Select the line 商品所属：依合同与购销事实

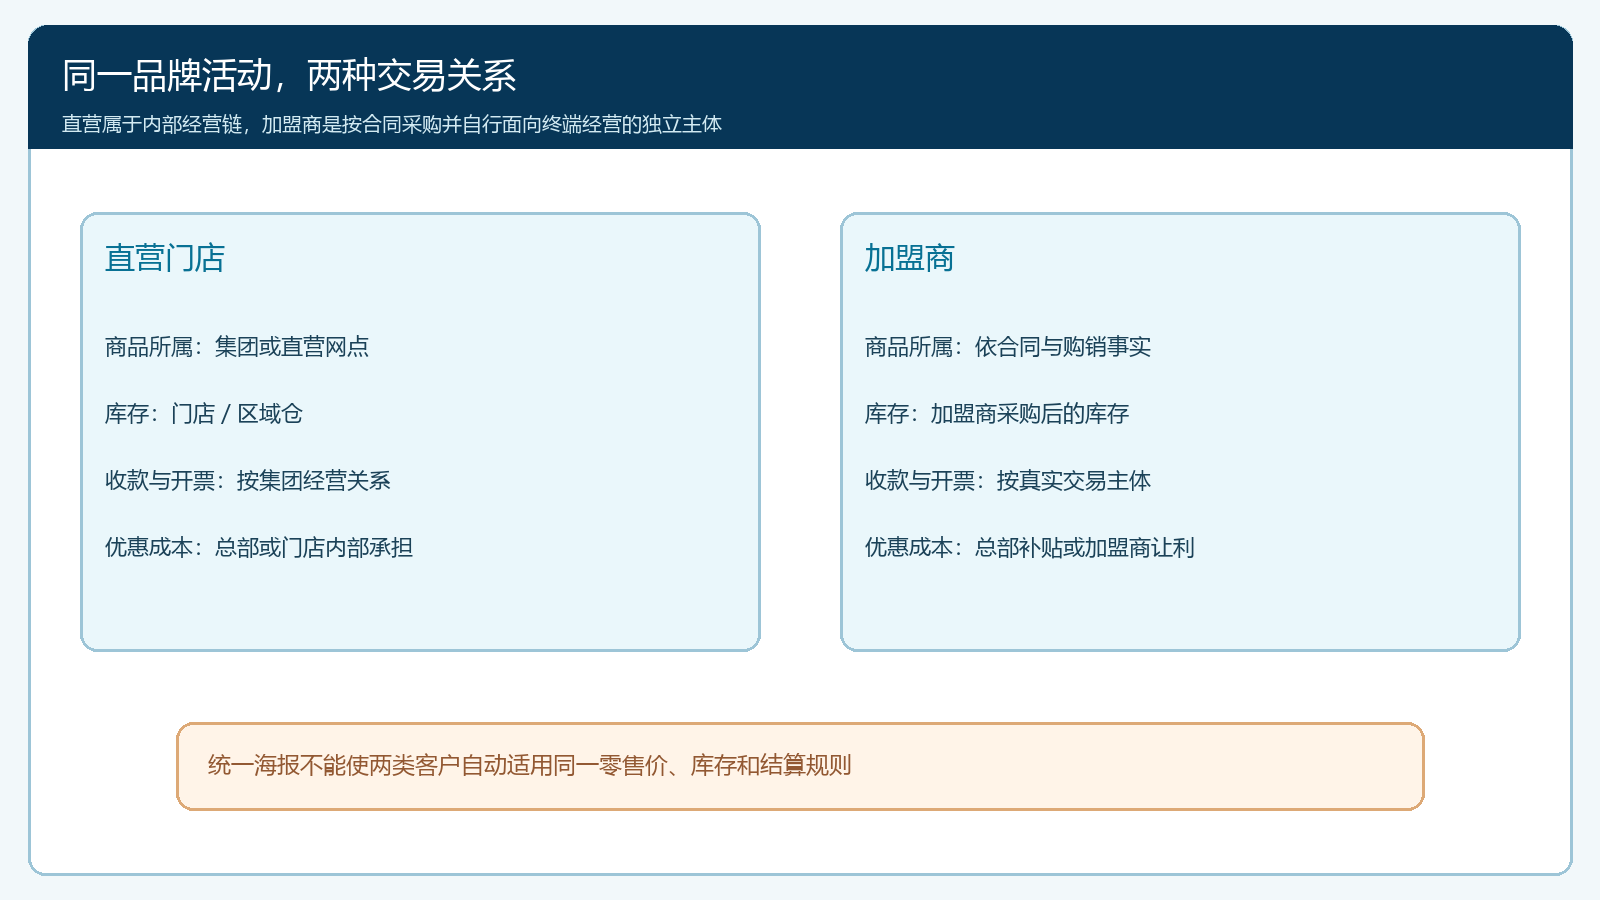(1008, 347)
